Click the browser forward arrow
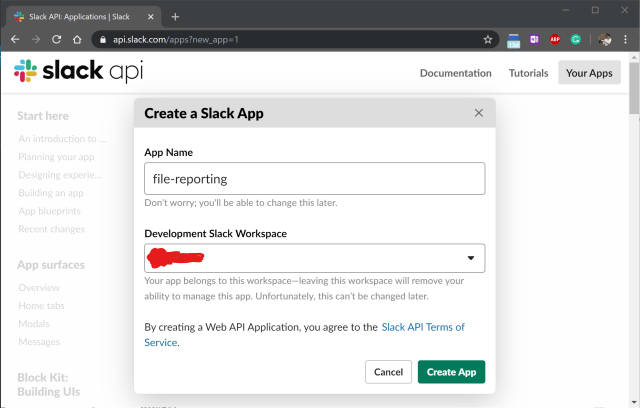640x408 pixels. (36, 40)
